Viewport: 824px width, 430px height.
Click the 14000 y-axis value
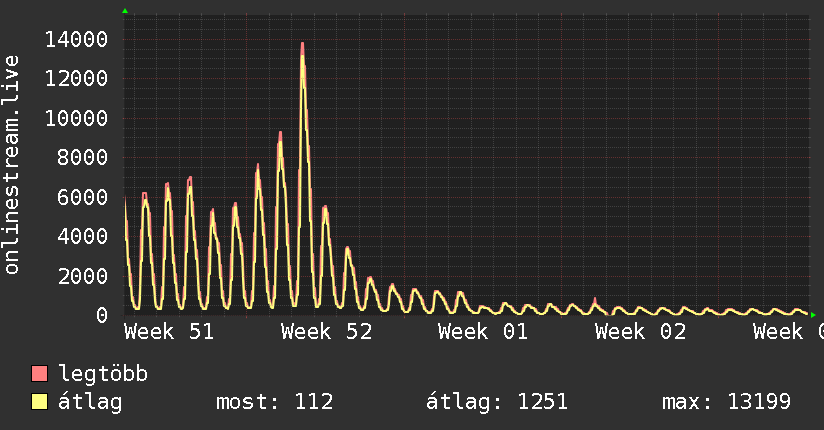(76, 39)
